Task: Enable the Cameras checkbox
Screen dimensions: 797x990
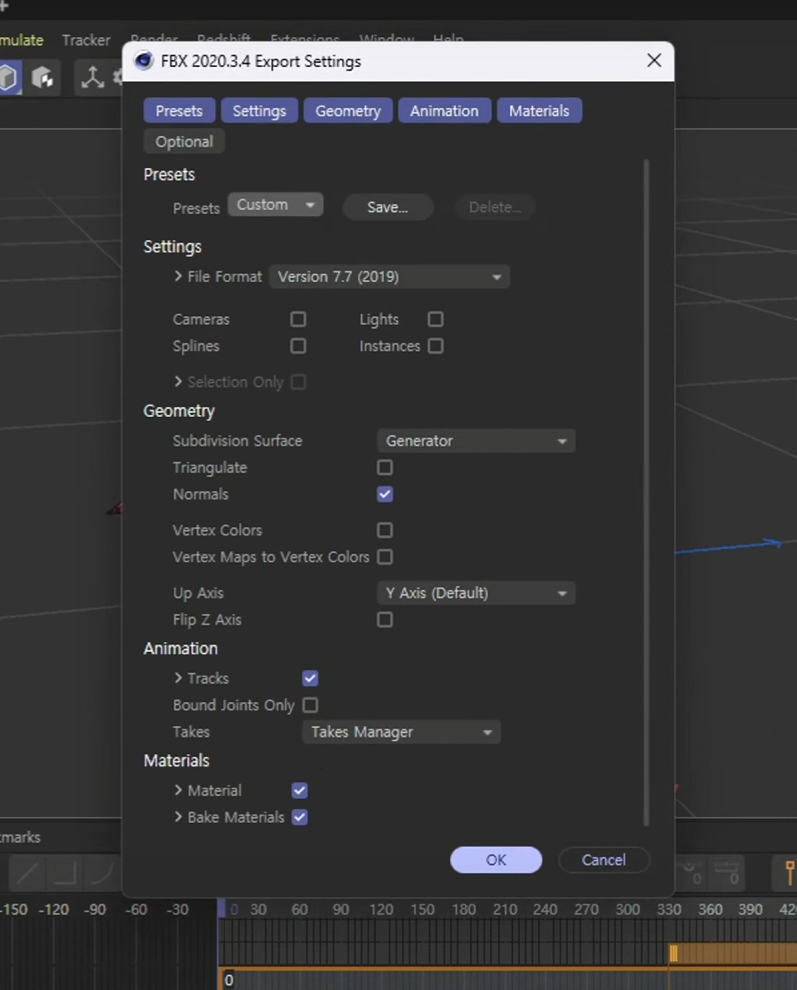Action: coord(298,319)
